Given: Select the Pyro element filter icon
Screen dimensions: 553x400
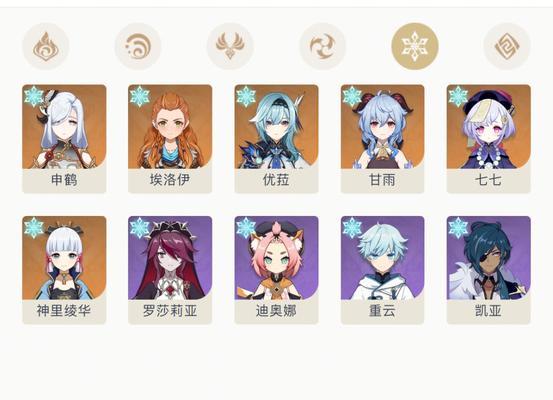Looking at the screenshot, I should coord(46,46).
